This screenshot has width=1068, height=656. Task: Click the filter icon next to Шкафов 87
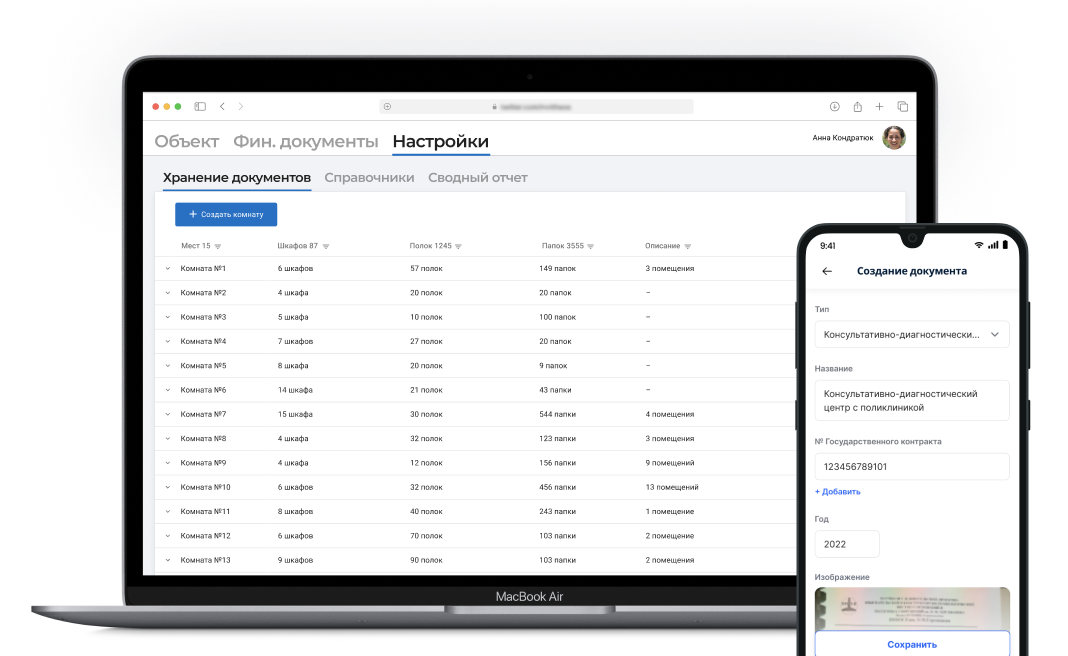click(x=326, y=246)
